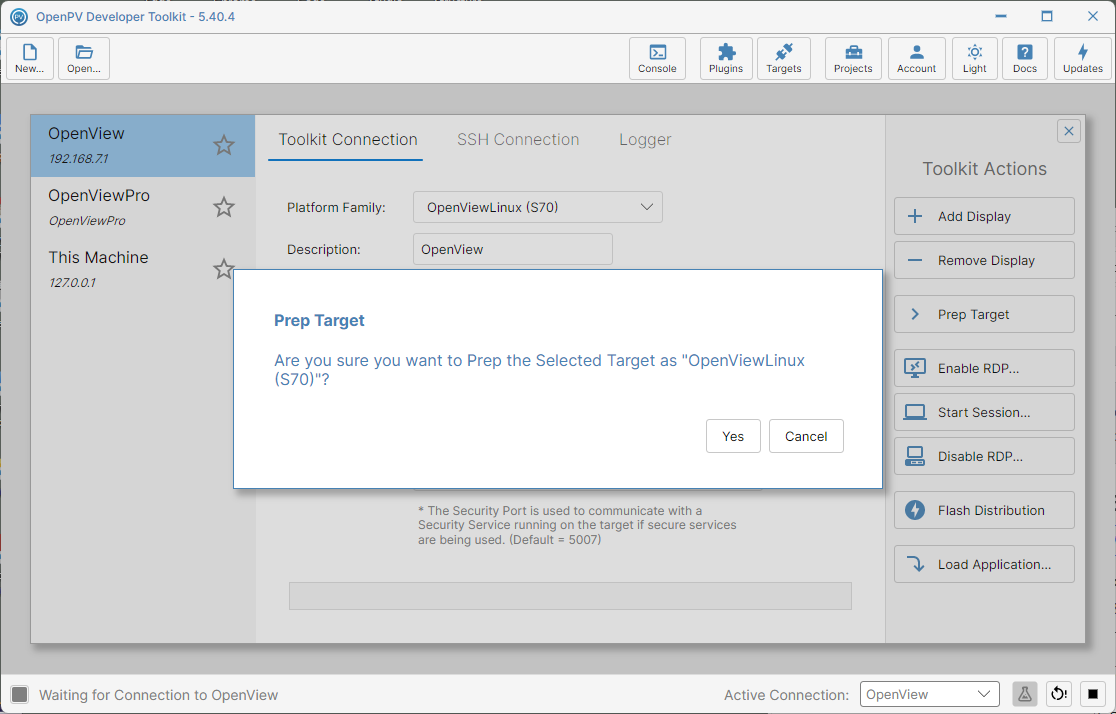Image resolution: width=1116 pixels, height=714 pixels.
Task: Click 'Waiting for Connection to OpenView' status text
Action: pyautogui.click(x=158, y=695)
